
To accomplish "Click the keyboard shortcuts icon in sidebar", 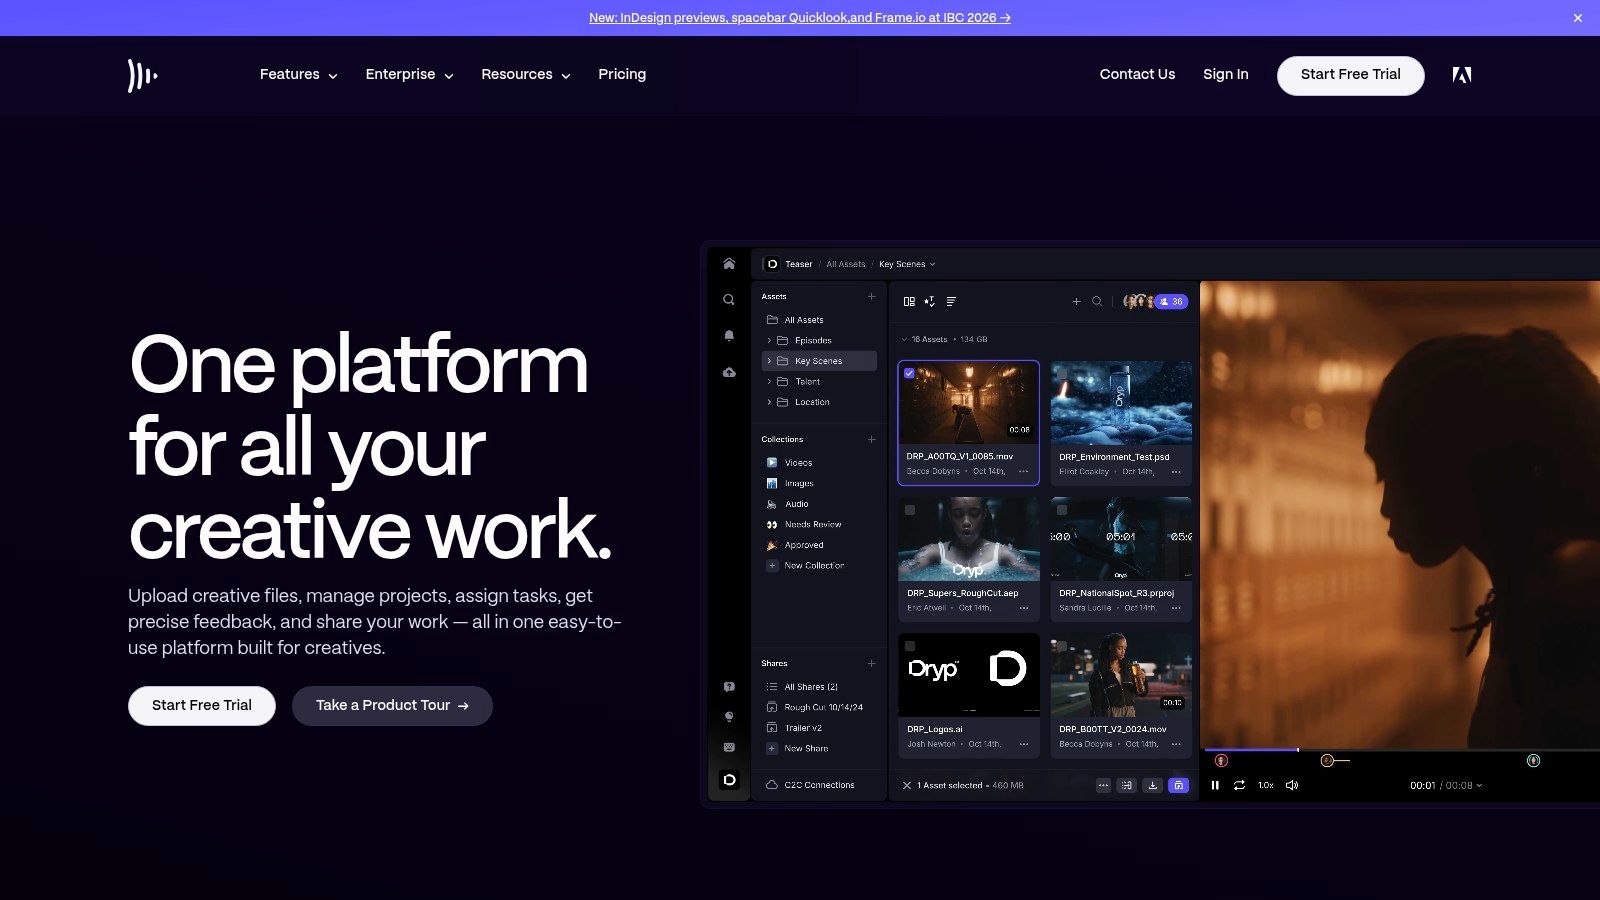I will tap(729, 747).
